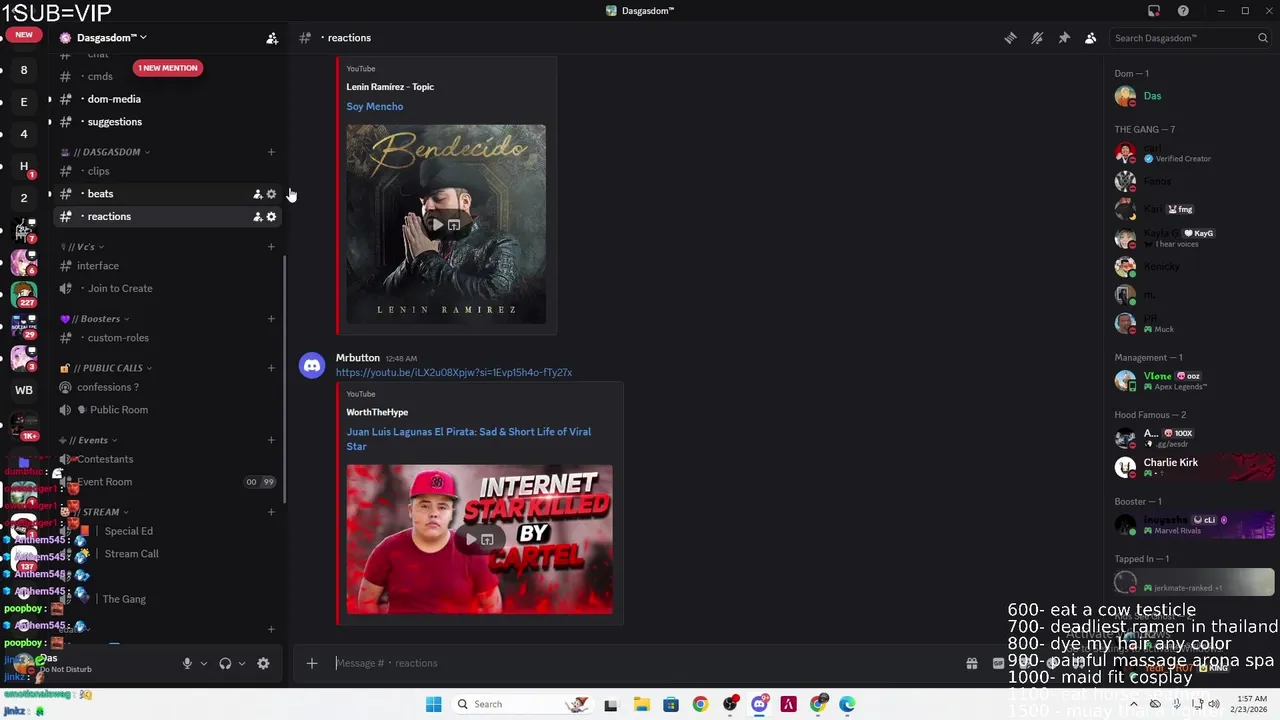Add a channel to the Vc's category
The image size is (1280, 720).
[271, 247]
